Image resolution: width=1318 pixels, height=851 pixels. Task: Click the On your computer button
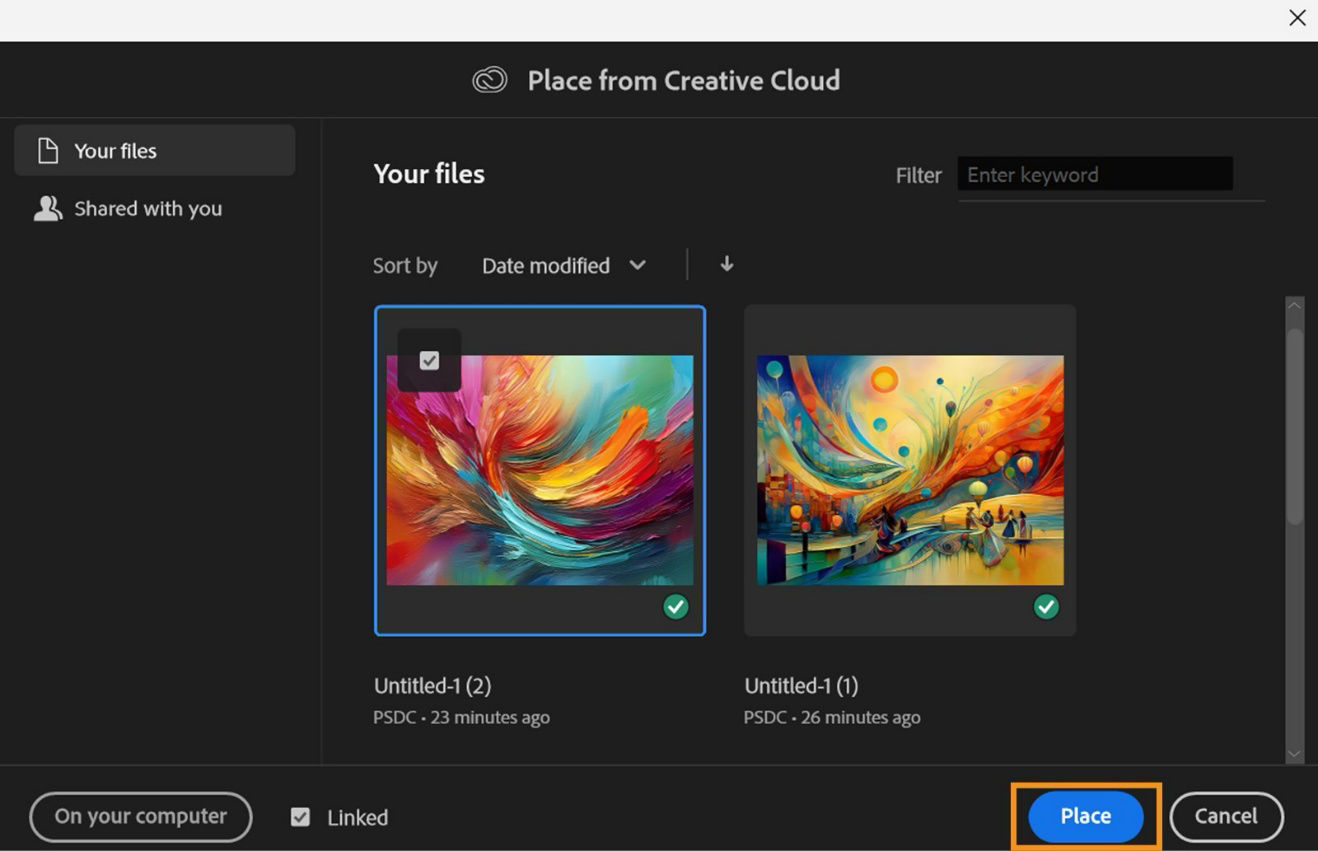(x=140, y=816)
